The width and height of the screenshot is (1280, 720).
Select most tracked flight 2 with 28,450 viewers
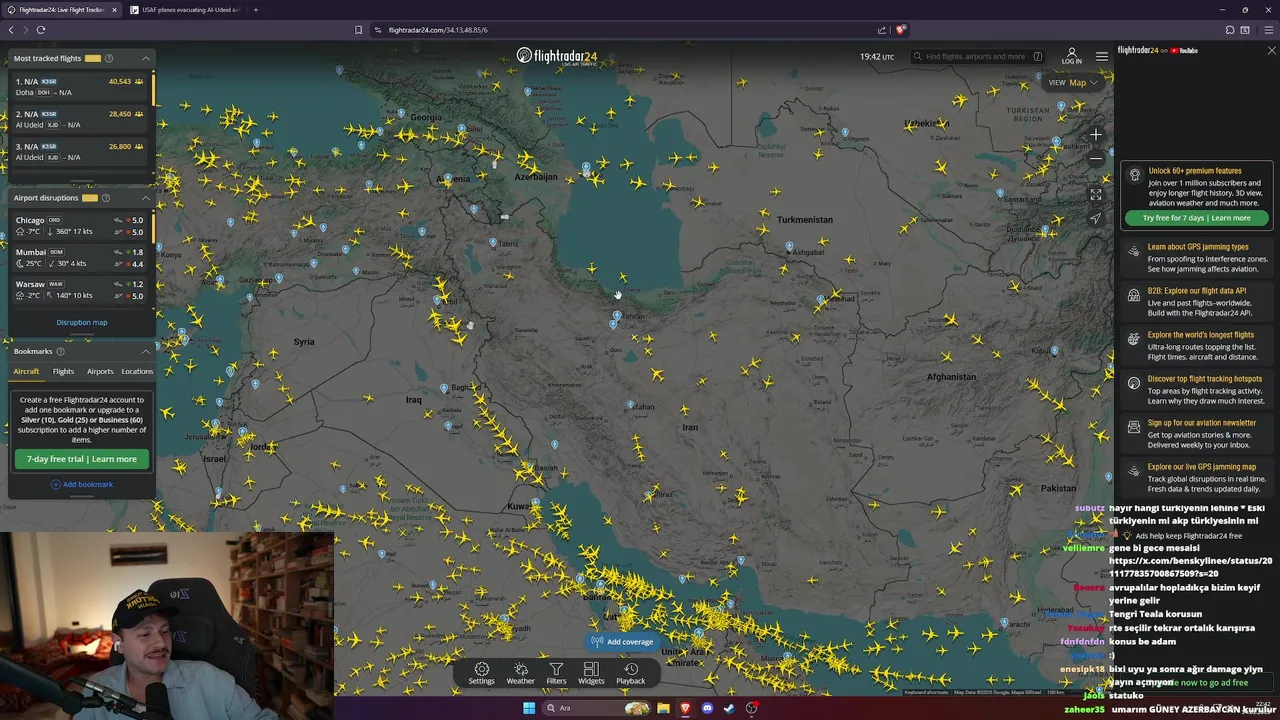coord(79,119)
